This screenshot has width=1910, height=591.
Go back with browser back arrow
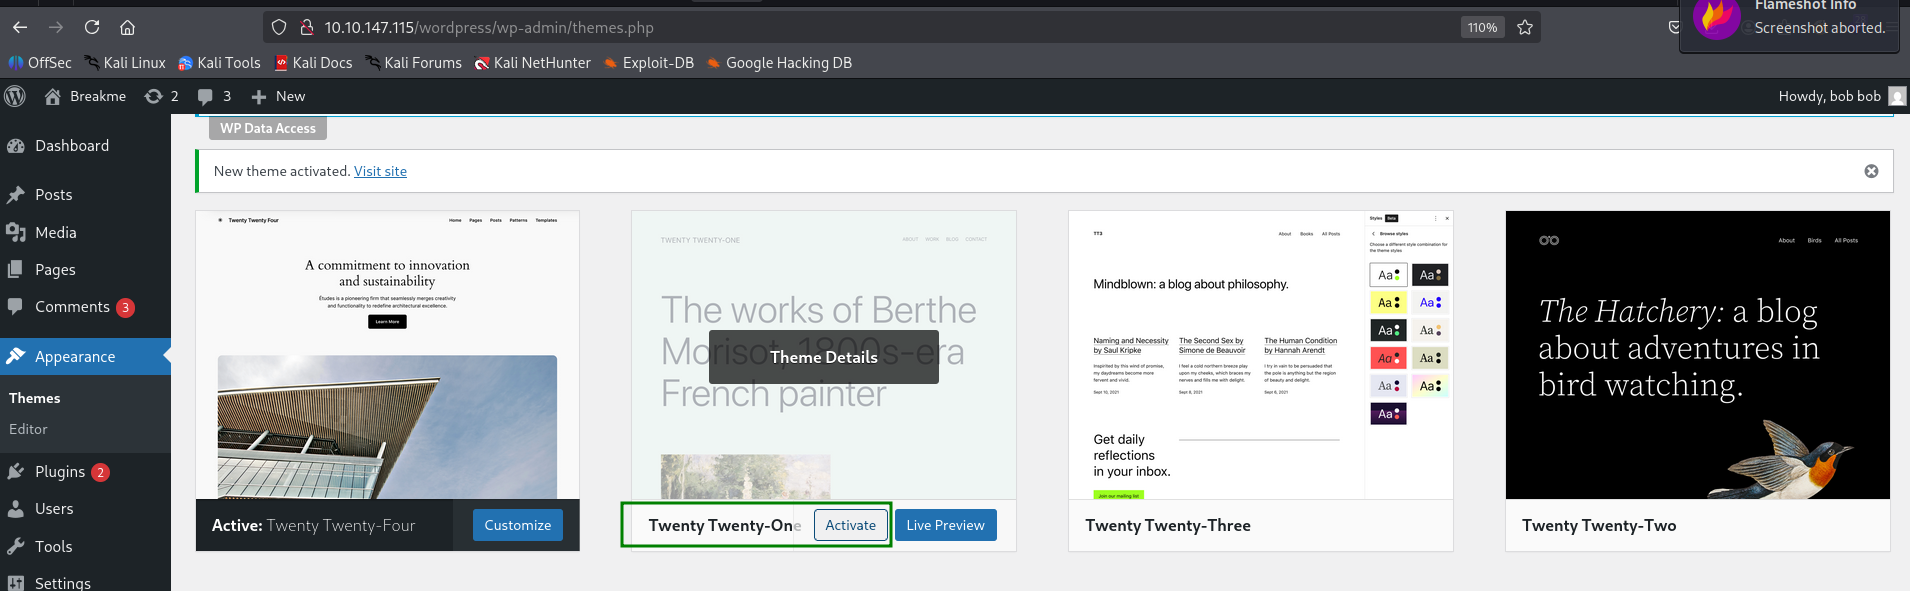click(x=20, y=27)
